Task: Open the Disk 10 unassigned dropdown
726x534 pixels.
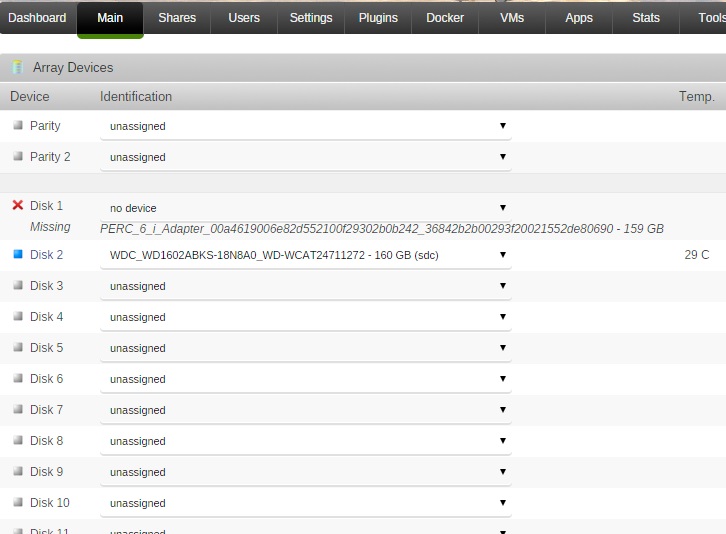Action: [306, 503]
